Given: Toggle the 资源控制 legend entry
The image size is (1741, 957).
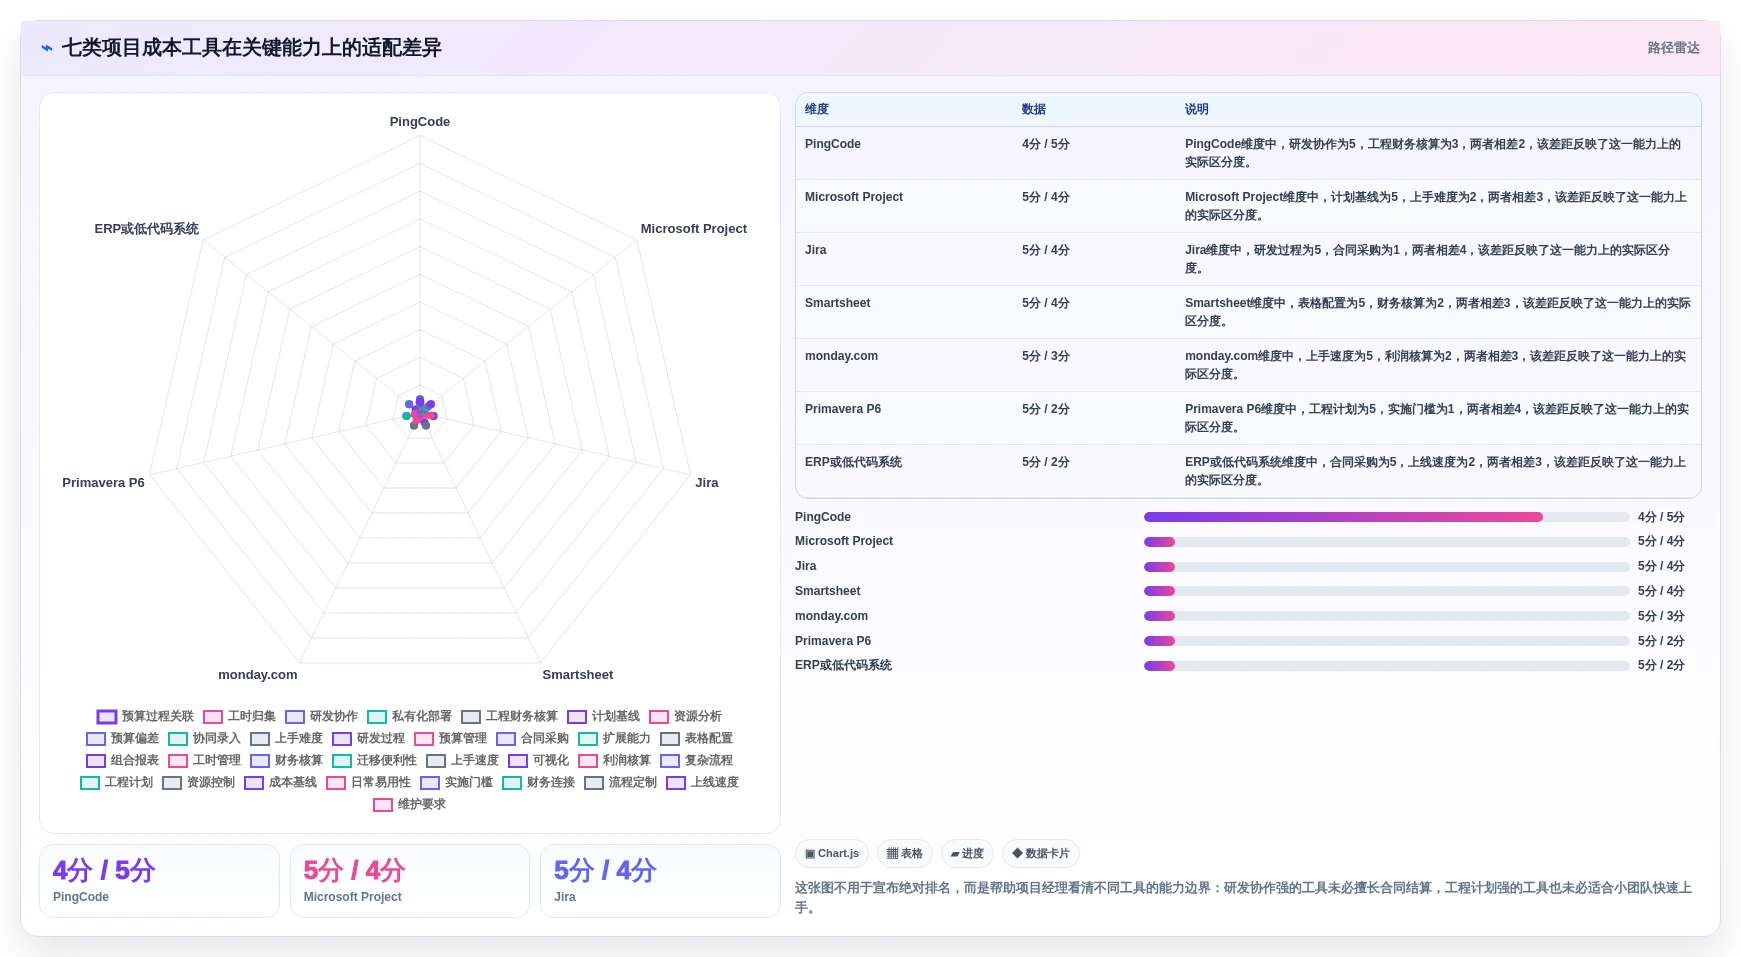Looking at the screenshot, I should click(198, 782).
